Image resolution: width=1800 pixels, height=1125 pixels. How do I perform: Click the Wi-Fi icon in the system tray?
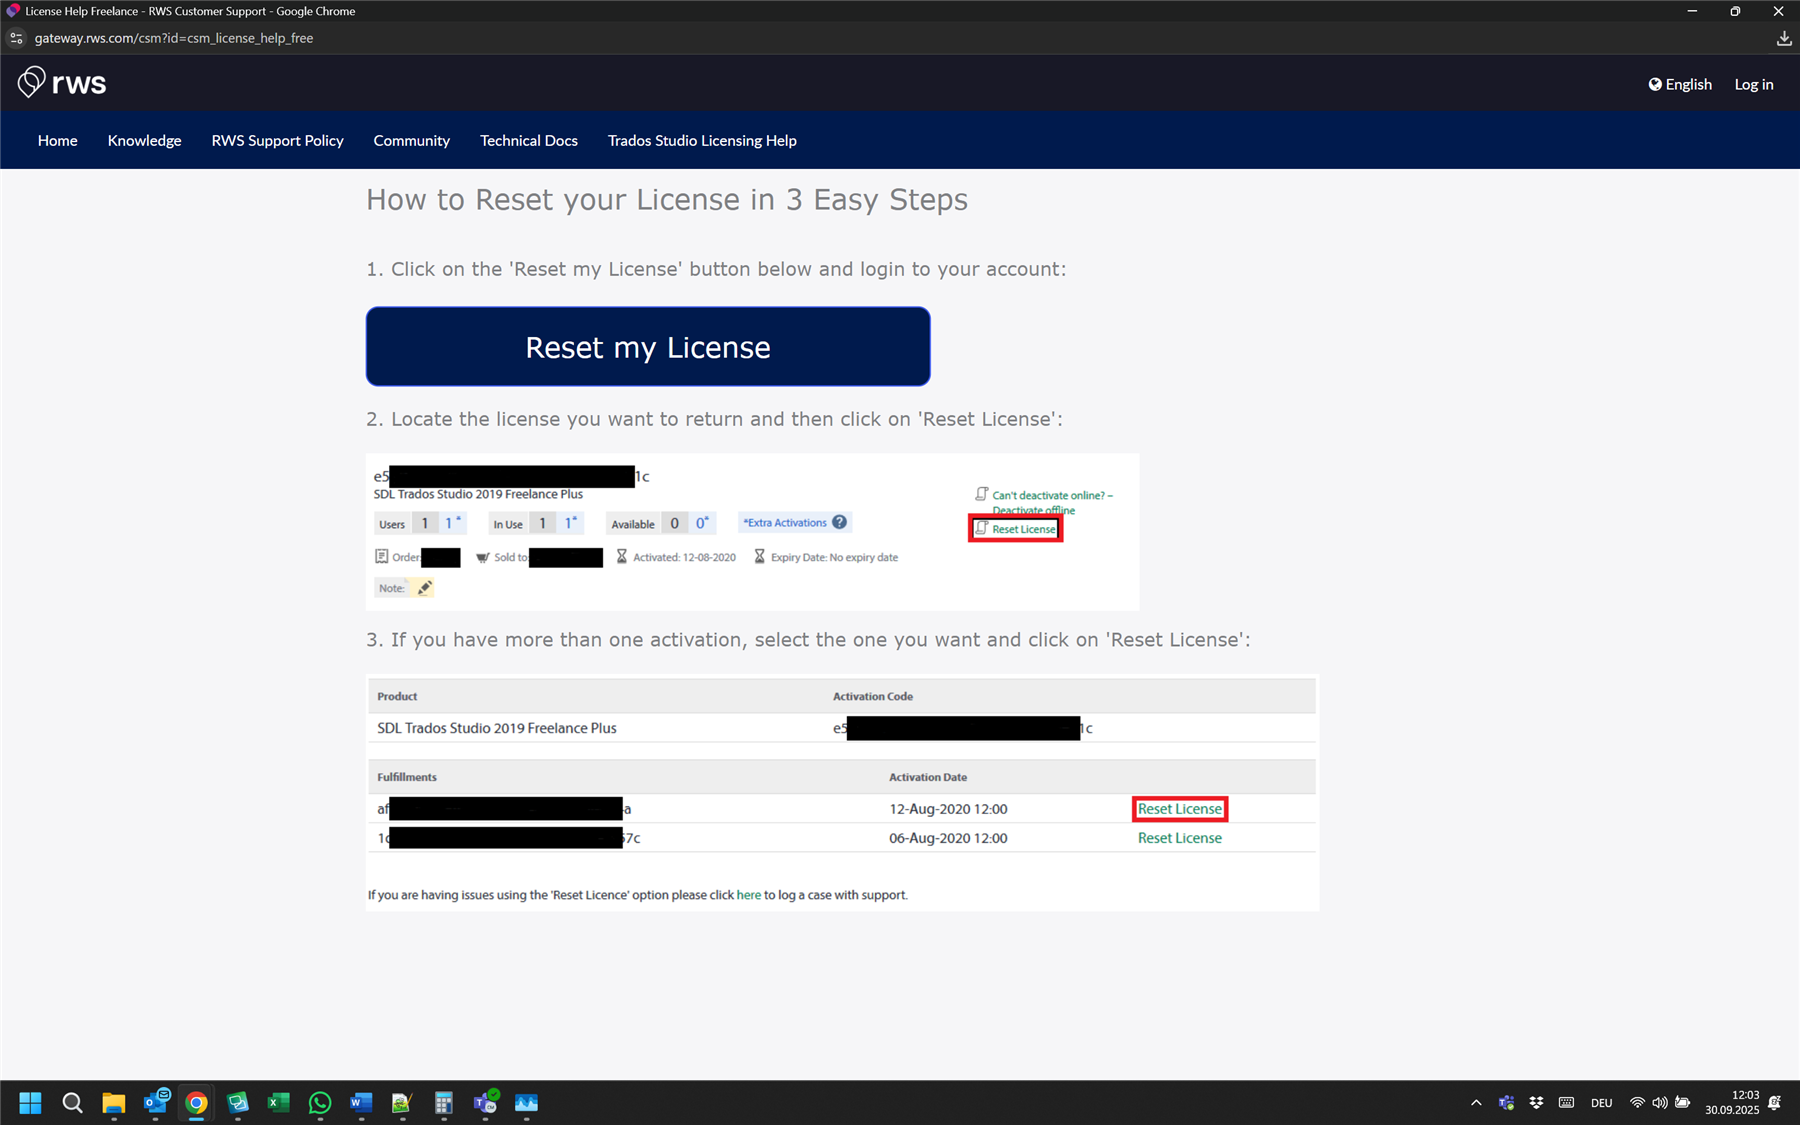click(1637, 1103)
